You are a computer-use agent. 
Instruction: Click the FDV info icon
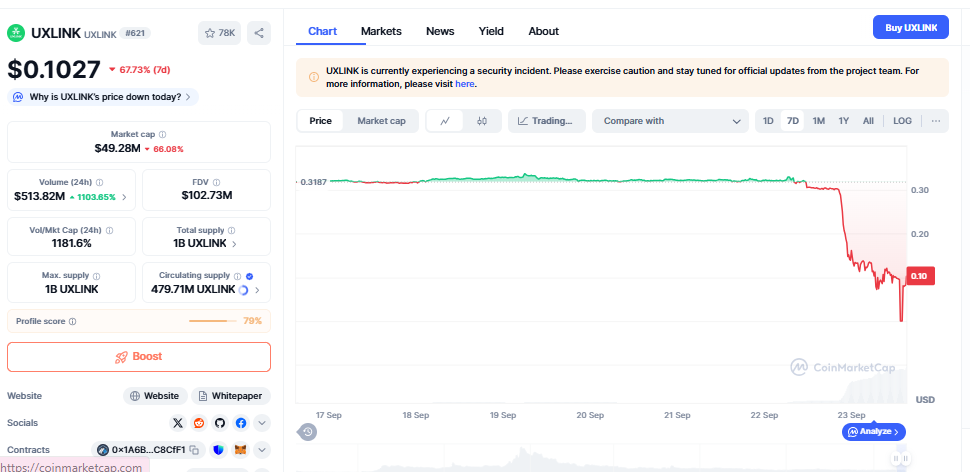(216, 182)
